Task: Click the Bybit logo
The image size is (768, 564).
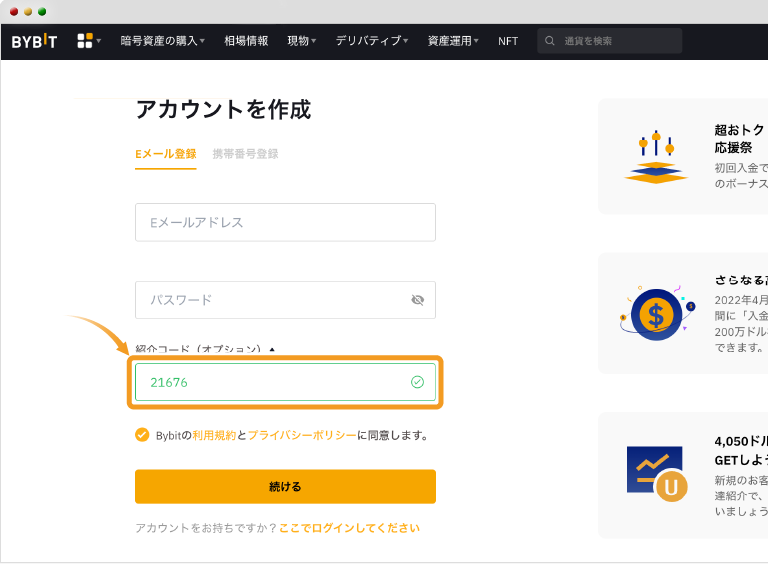Action: pyautogui.click(x=34, y=41)
